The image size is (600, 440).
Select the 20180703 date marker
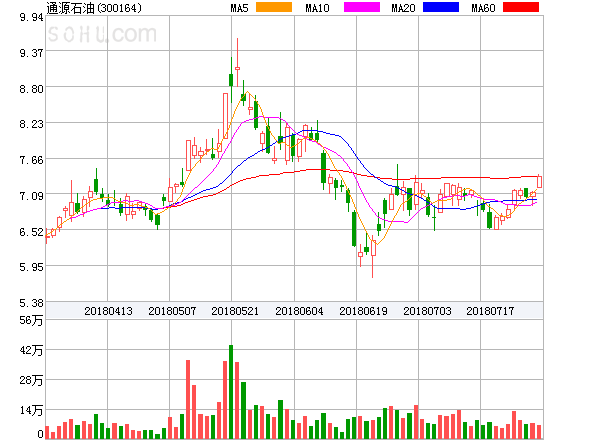[x=427, y=311]
